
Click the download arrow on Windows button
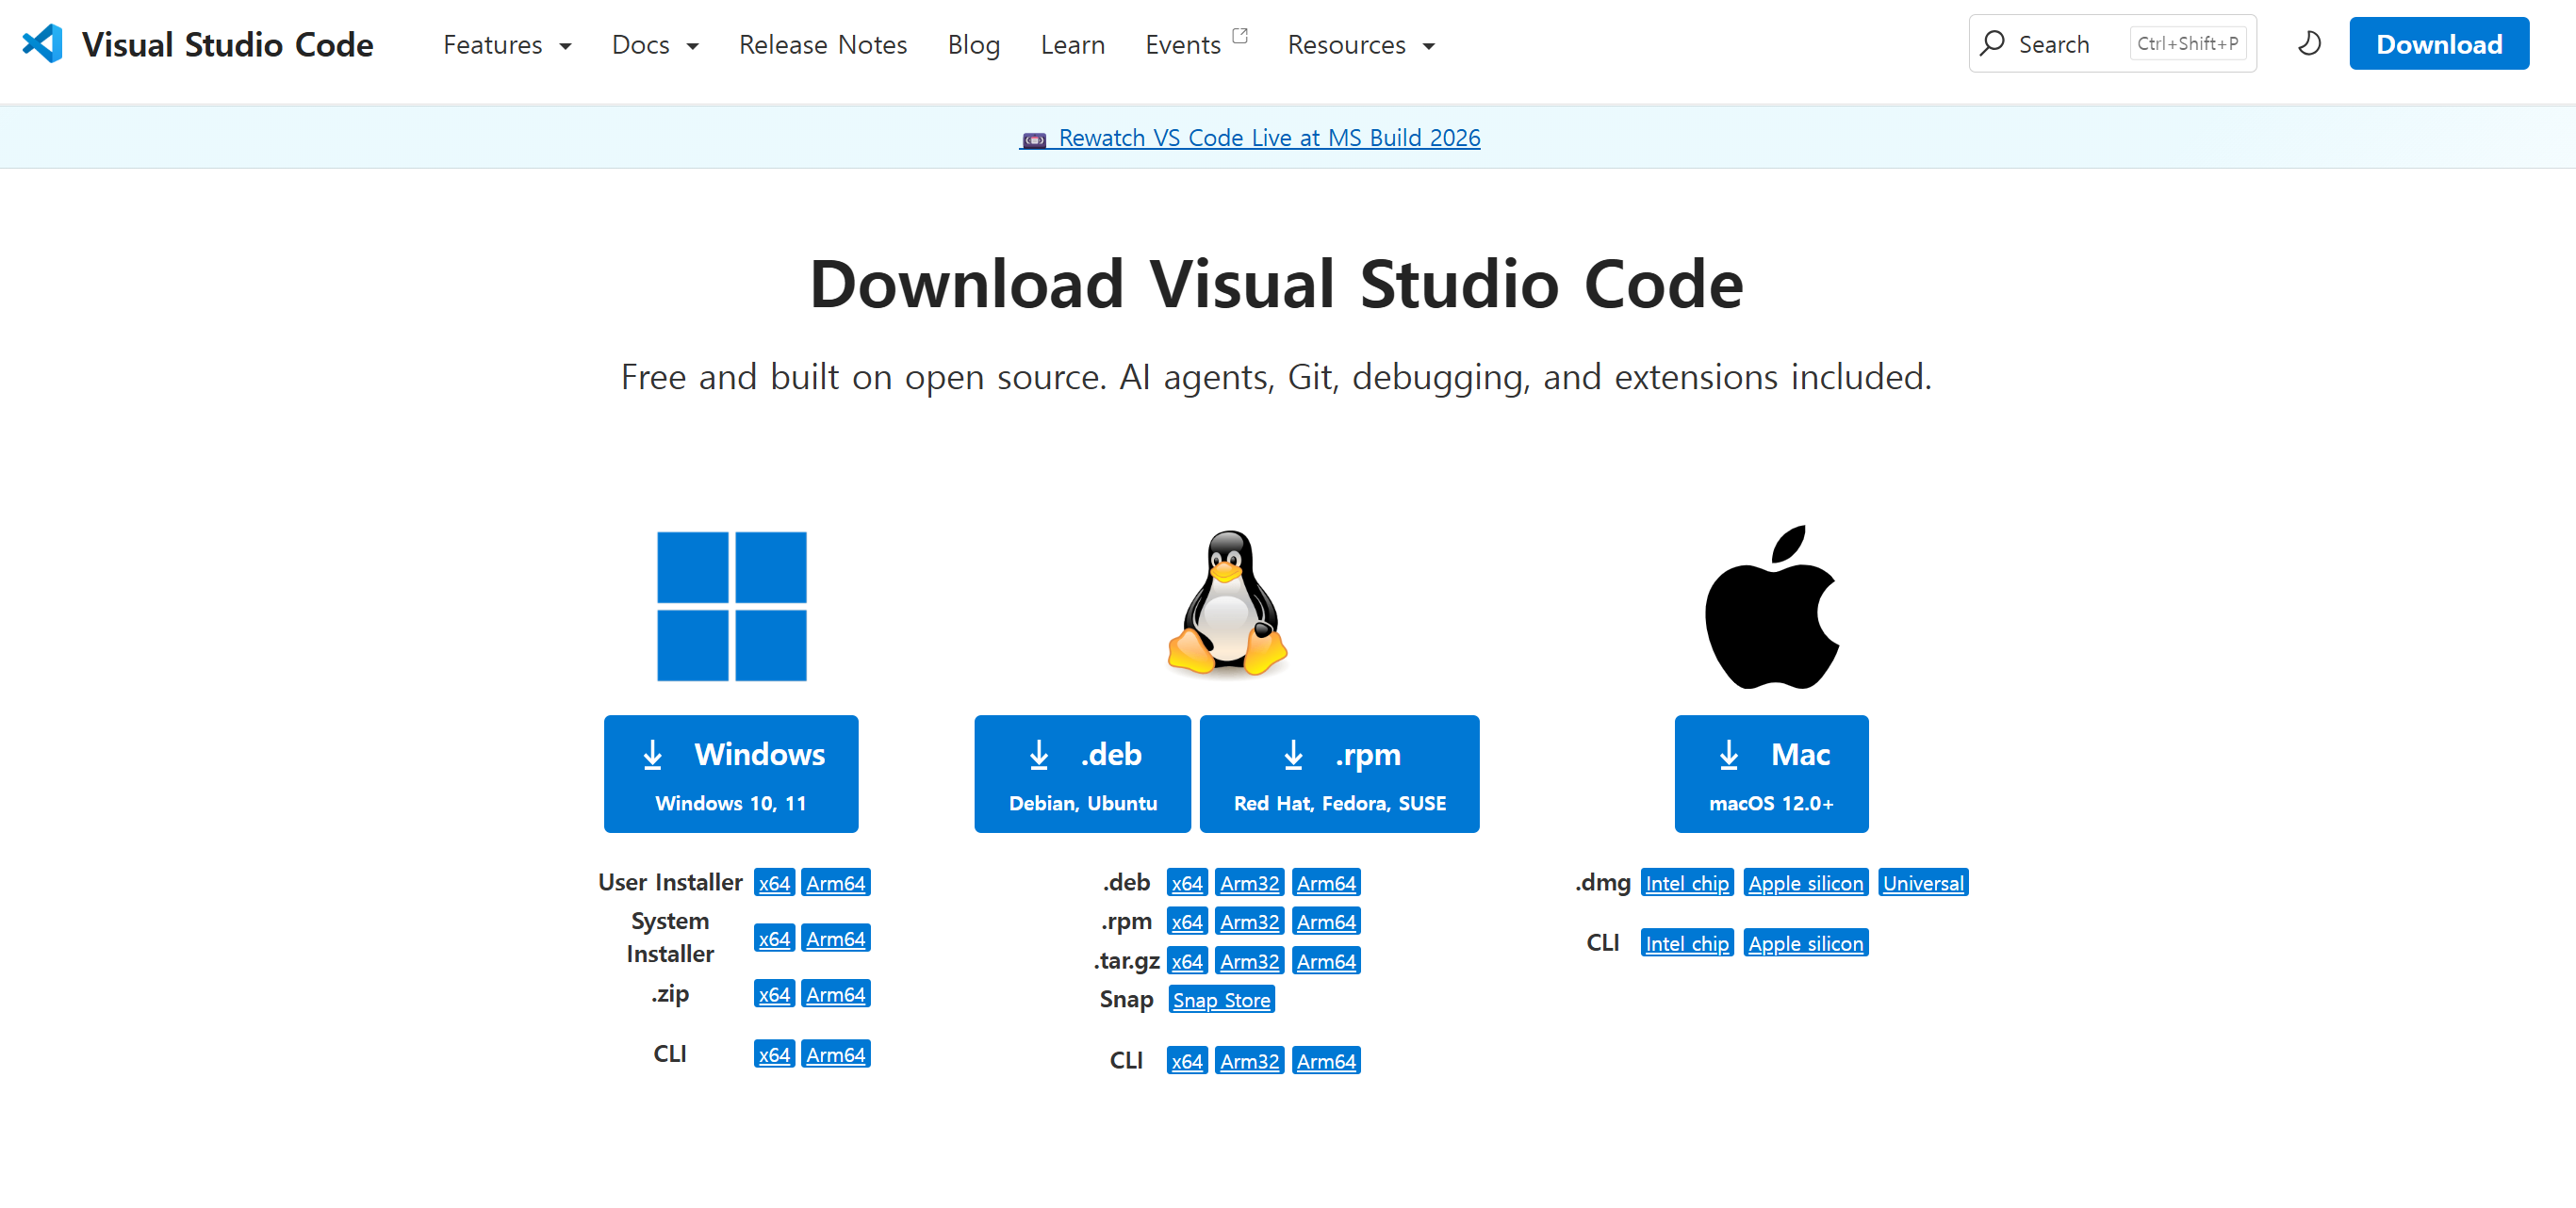pos(652,754)
